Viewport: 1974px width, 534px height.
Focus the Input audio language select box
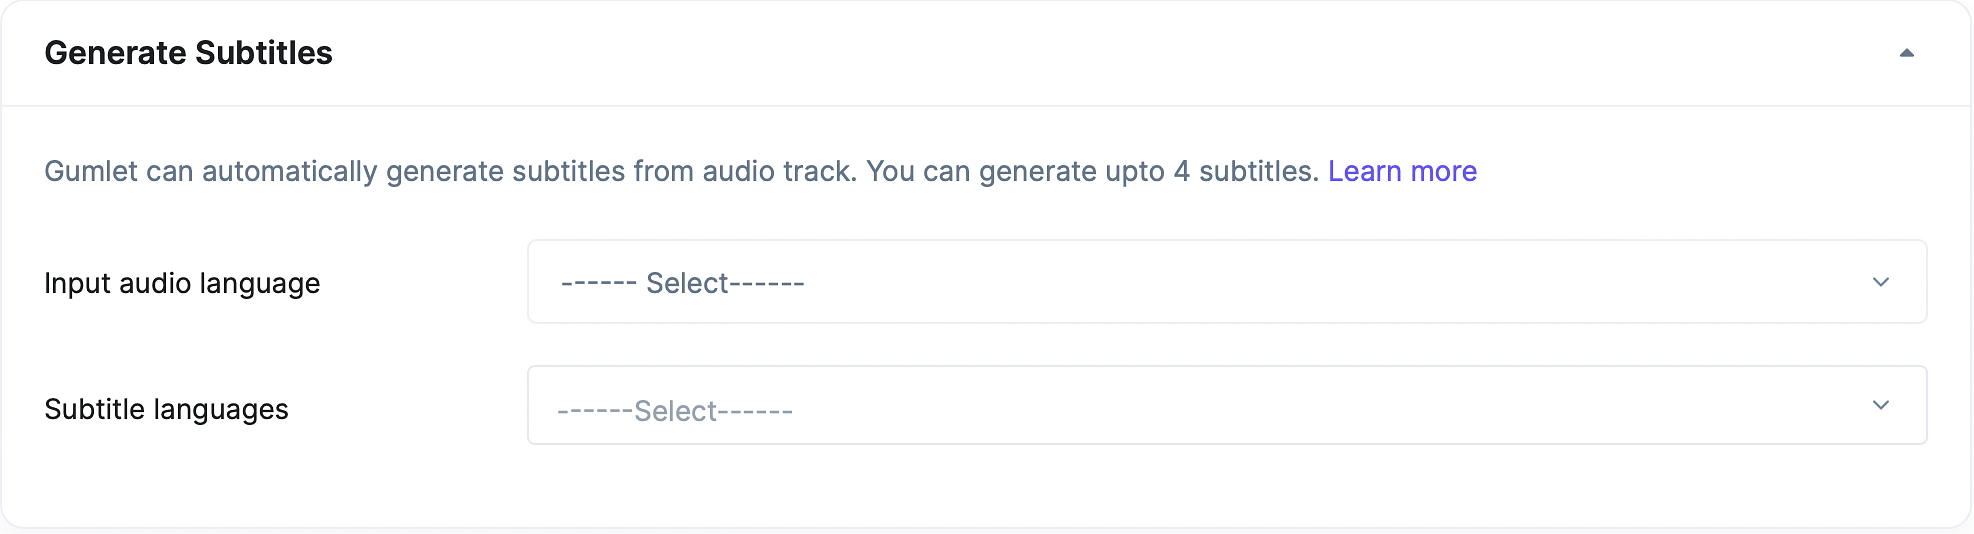tap(1227, 281)
